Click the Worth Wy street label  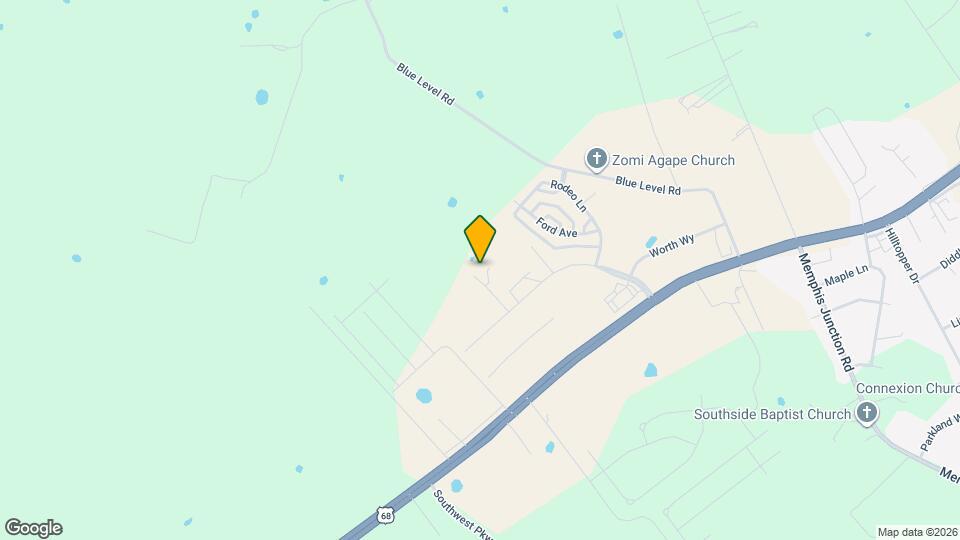(x=672, y=246)
